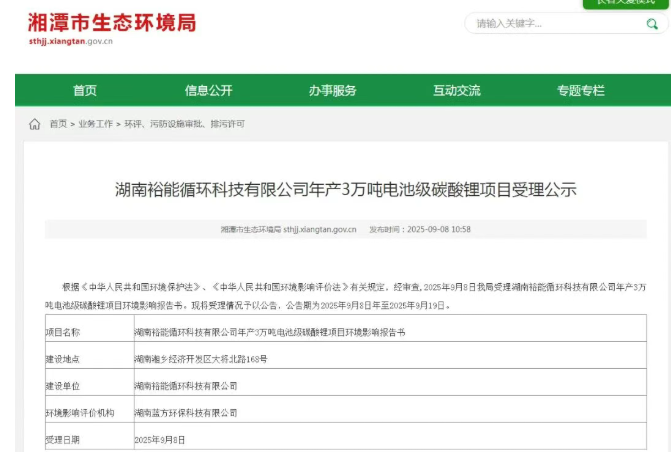The image size is (671, 452).
Task: Click the sthjj.xiangtan.gov.cn URL under logo
Action: point(71,42)
